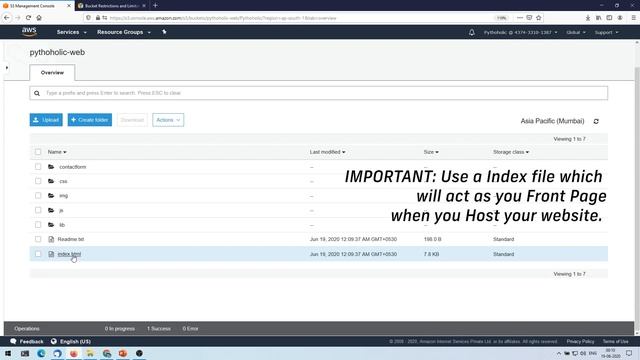Viewport: 640px width, 360px height.
Task: Focus the prefix search input field
Action: (x=318, y=93)
